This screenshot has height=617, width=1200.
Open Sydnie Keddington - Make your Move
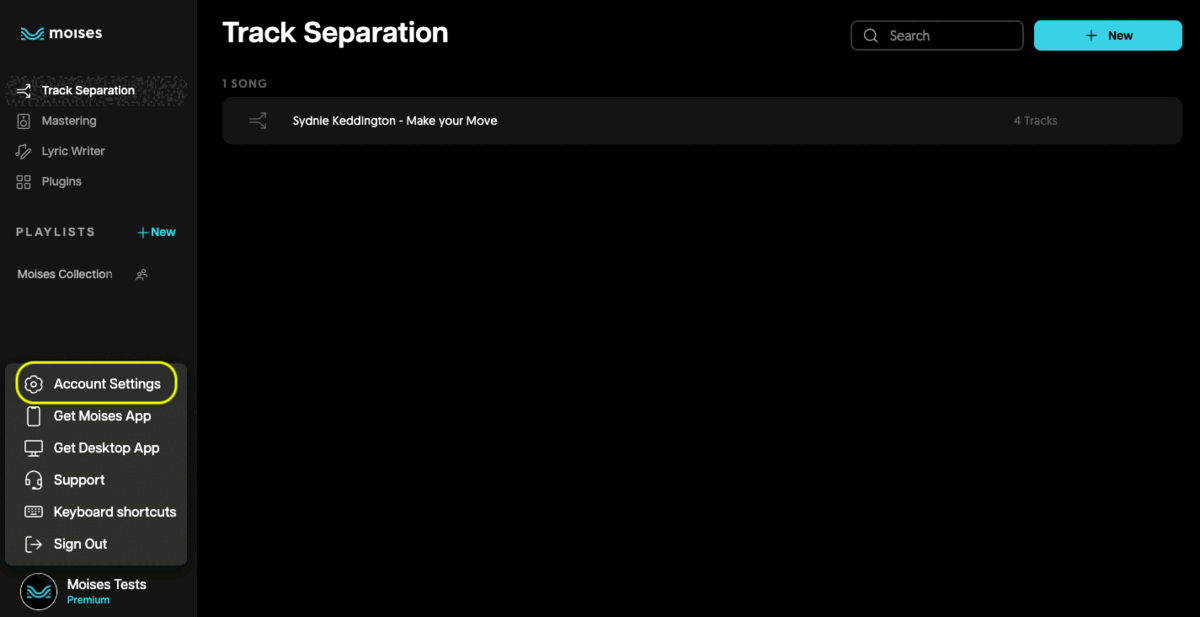pyautogui.click(x=395, y=121)
